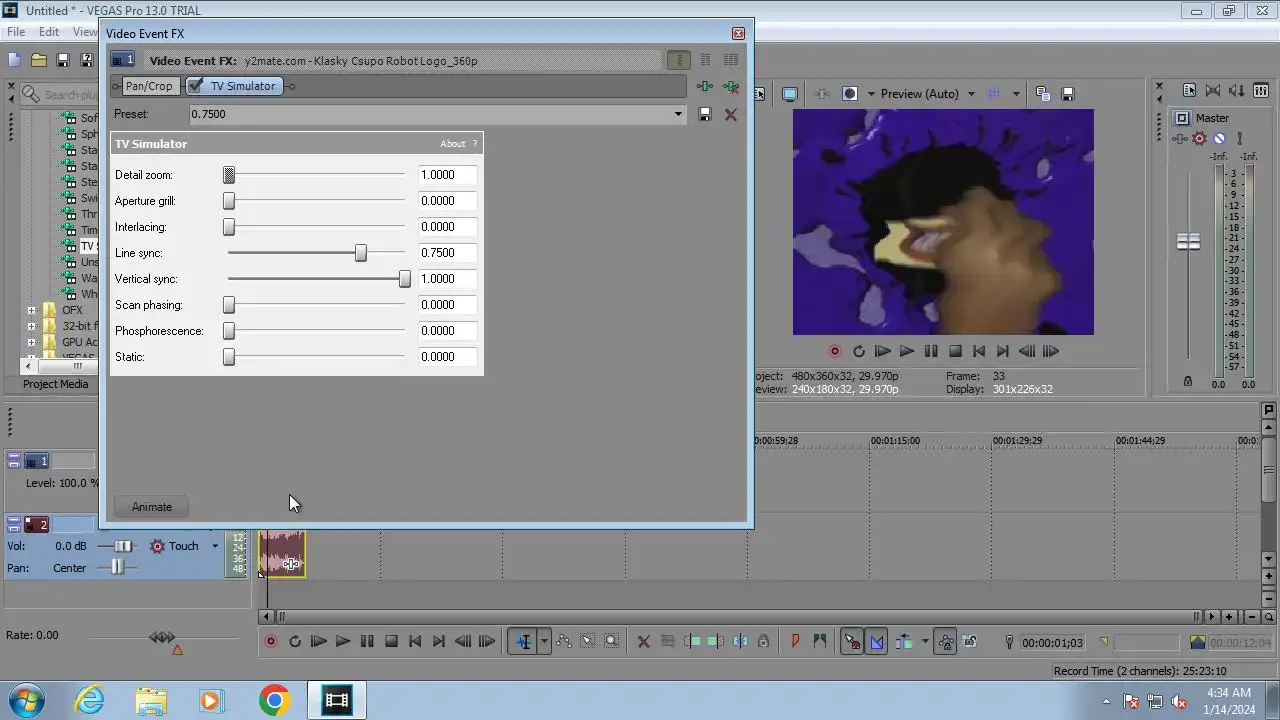Open the Preset dropdown list
The width and height of the screenshot is (1280, 720).
click(678, 114)
